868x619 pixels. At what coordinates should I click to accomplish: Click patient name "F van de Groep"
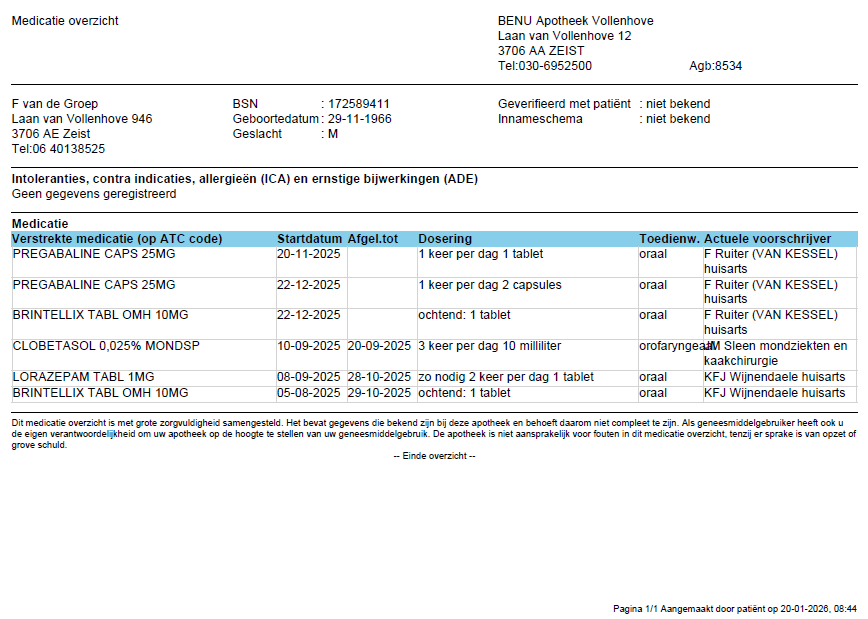(x=55, y=104)
